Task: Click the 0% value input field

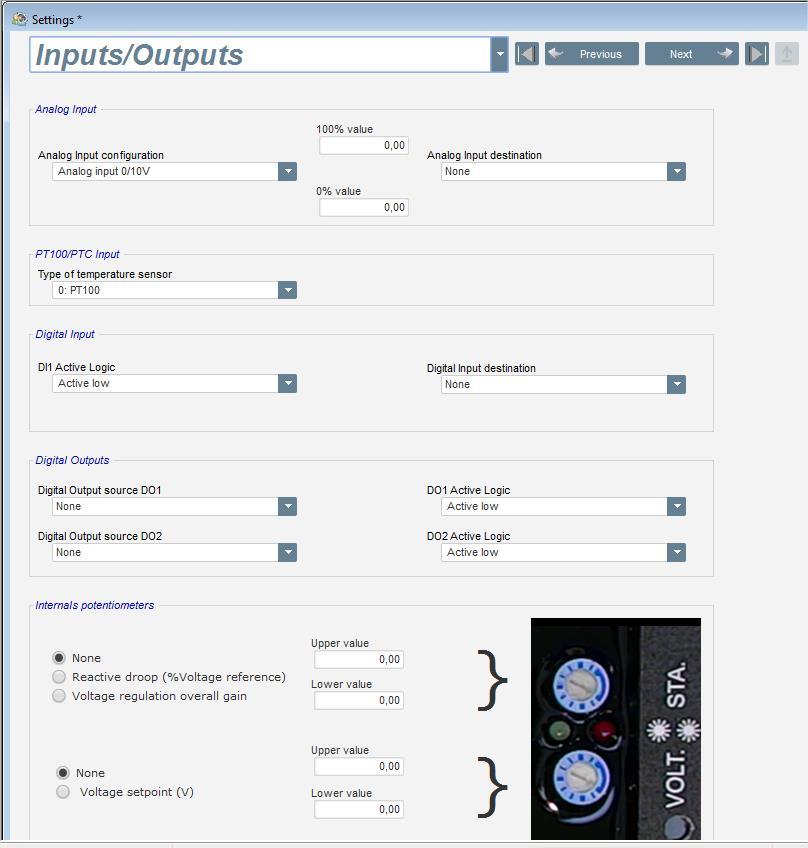Action: [x=364, y=207]
